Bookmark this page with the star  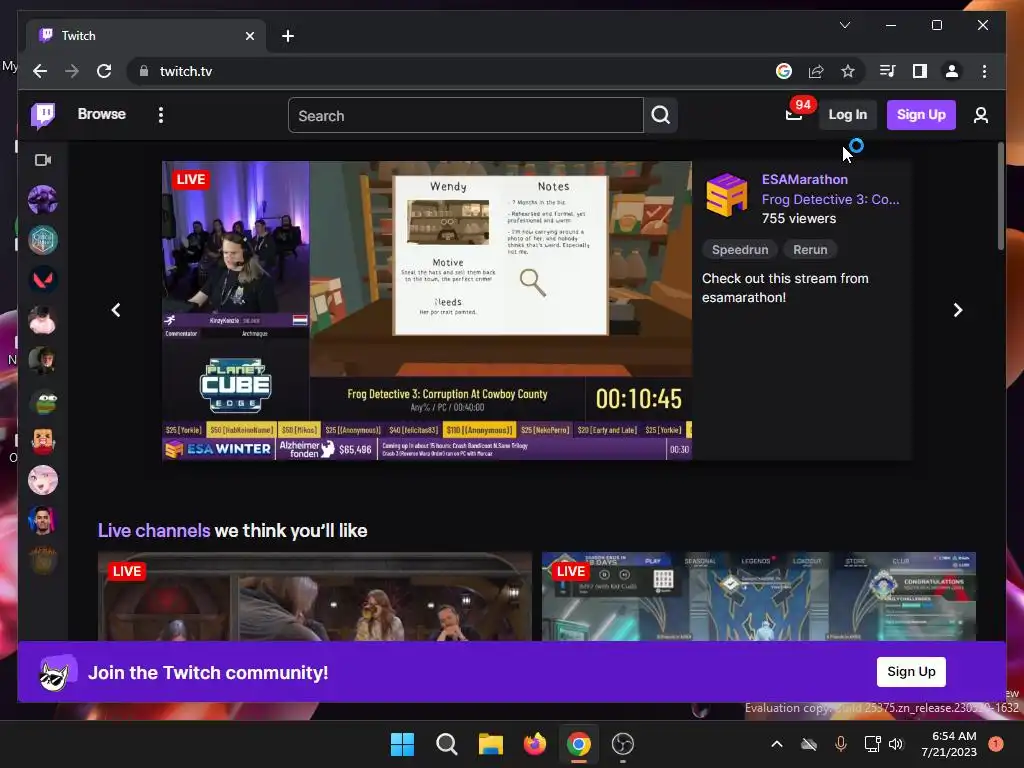(x=848, y=71)
